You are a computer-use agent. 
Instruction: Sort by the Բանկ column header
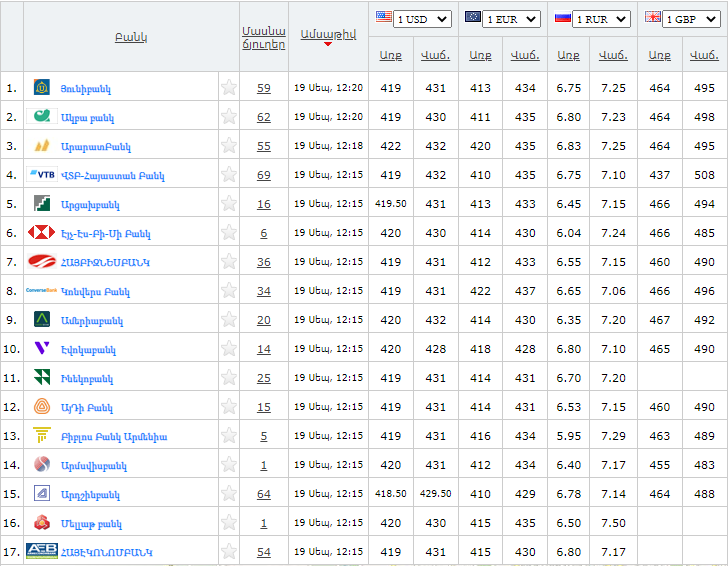pyautogui.click(x=131, y=37)
